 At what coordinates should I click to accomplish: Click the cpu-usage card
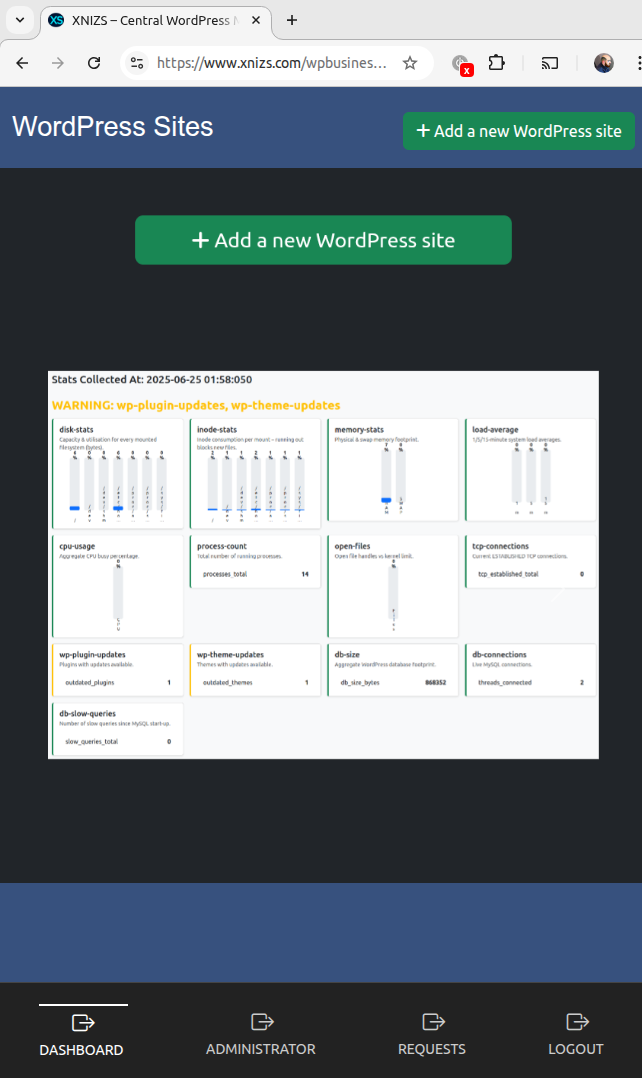[118, 586]
